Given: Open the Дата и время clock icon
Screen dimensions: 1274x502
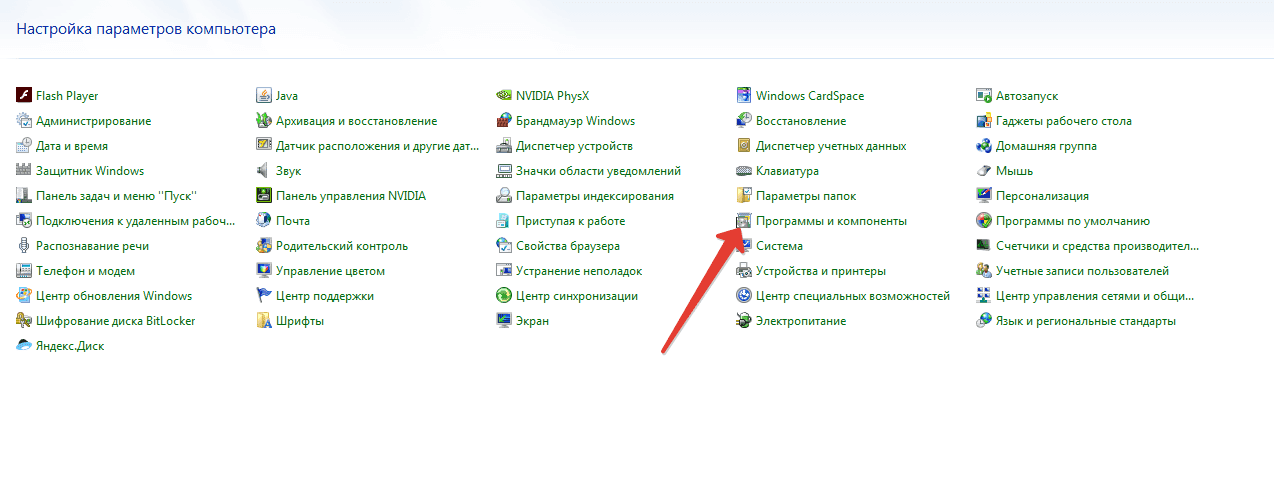Looking at the screenshot, I should [24, 146].
